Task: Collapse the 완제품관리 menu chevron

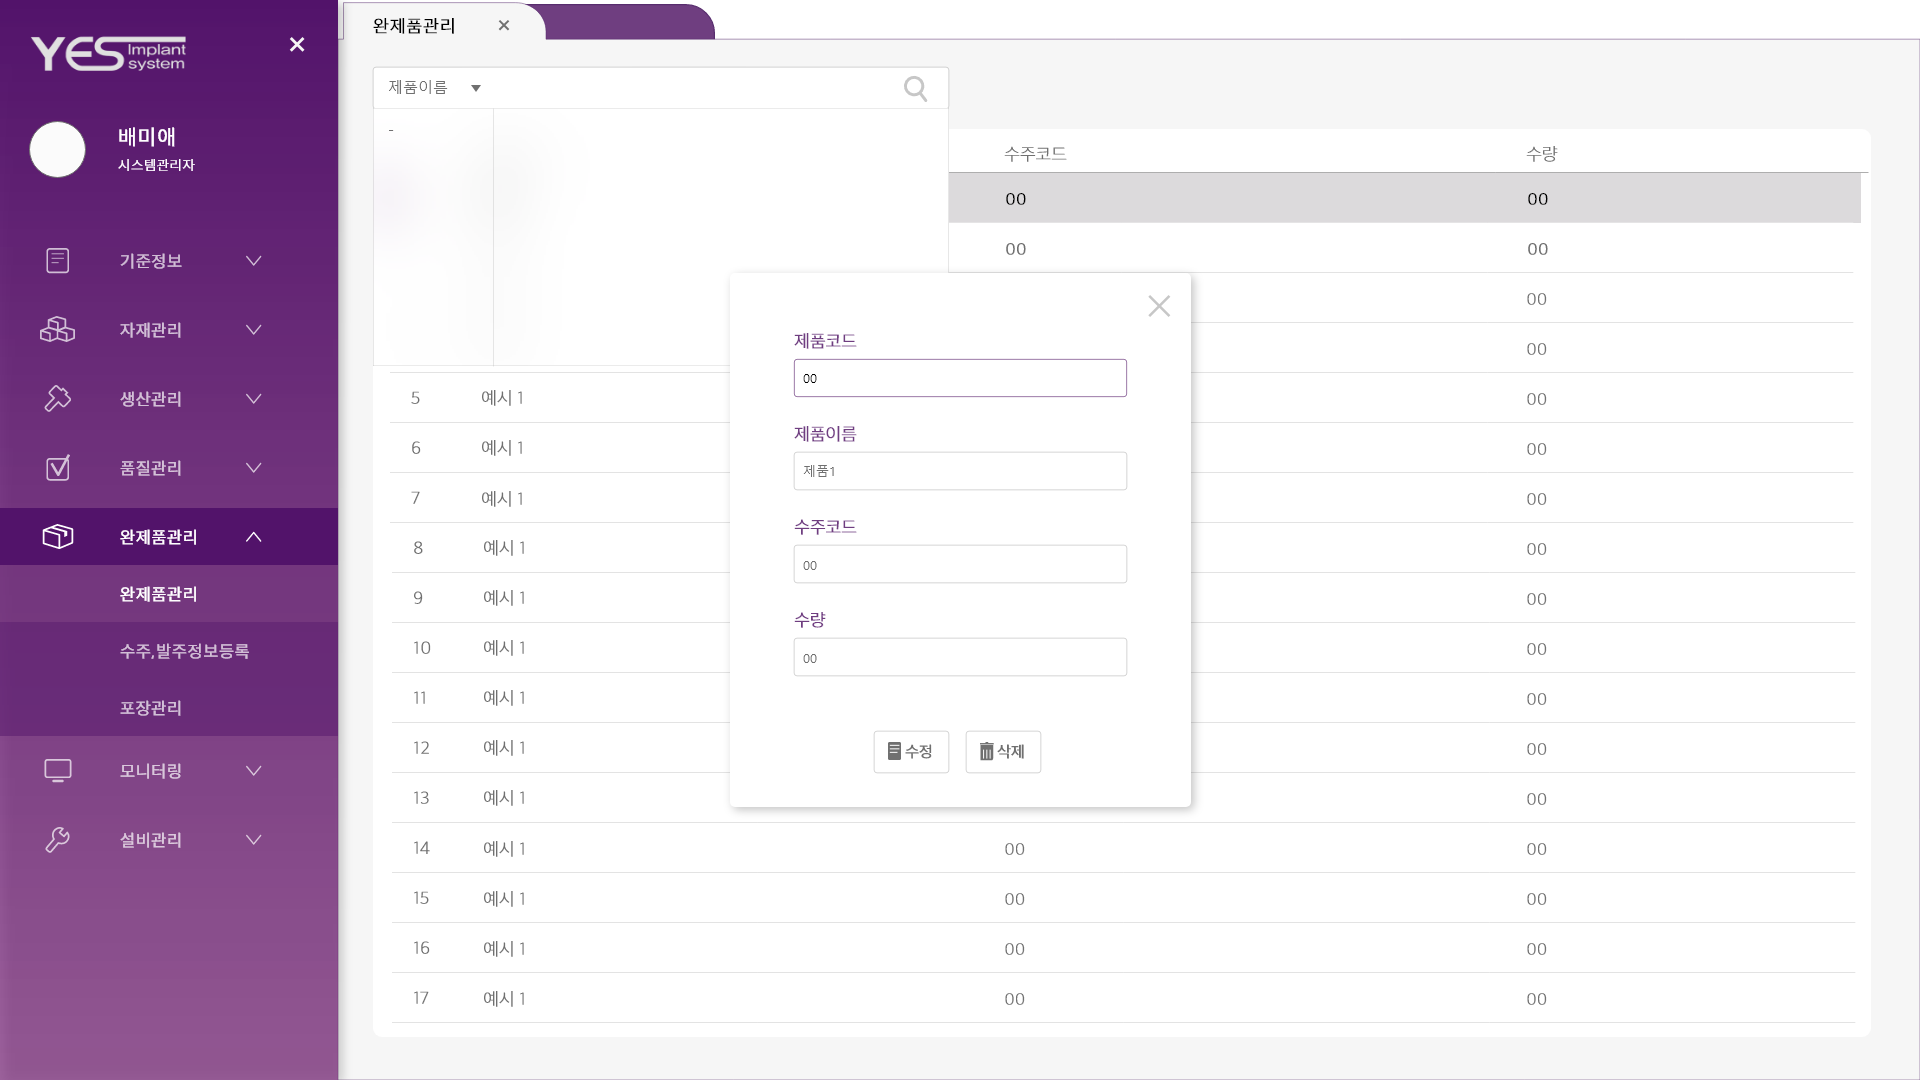Action: [254, 537]
